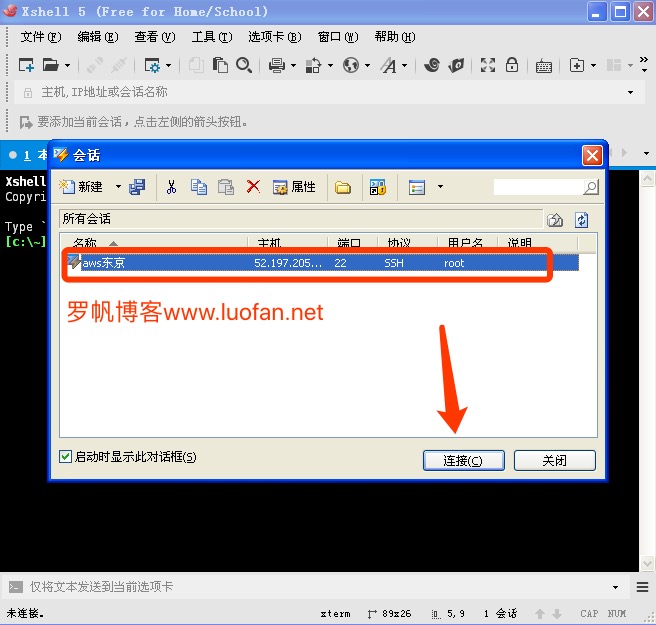Expand the view mode dropdown arrow in dialog

point(440,187)
